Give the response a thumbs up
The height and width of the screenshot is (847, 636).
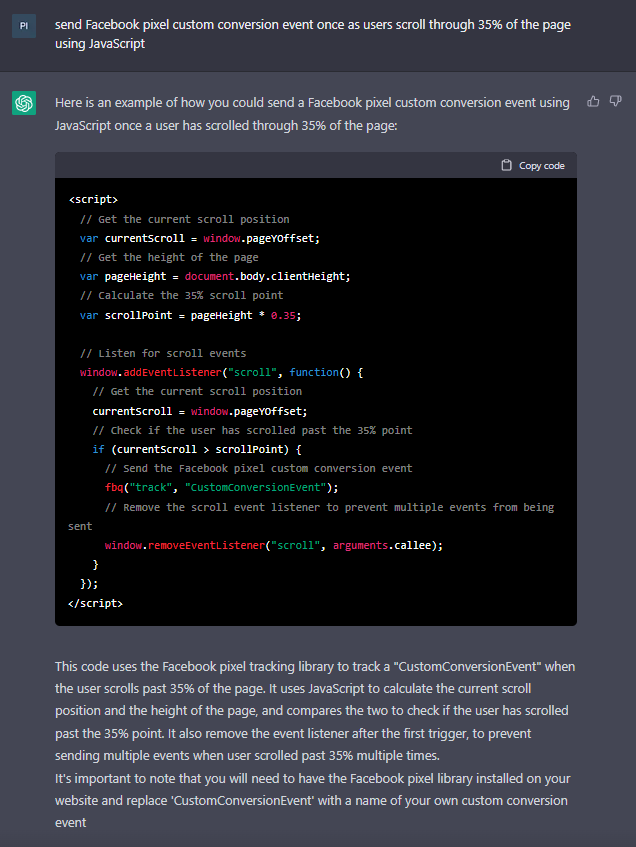coord(593,102)
